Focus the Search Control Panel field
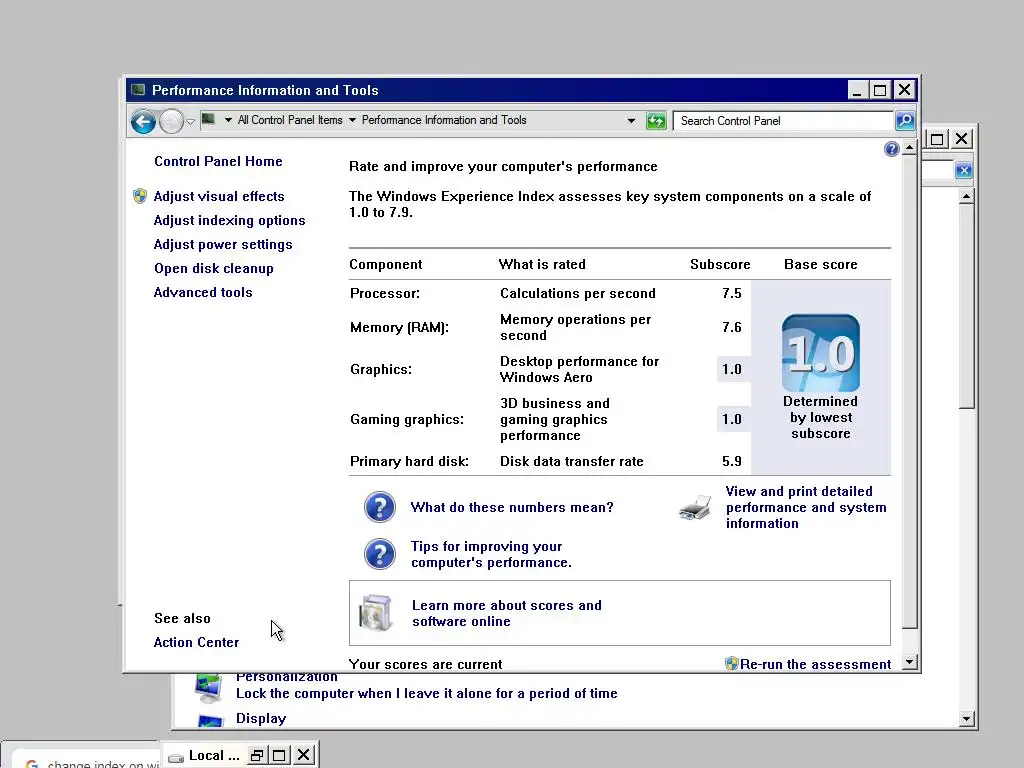Image resolution: width=1024 pixels, height=768 pixels. coord(783,121)
